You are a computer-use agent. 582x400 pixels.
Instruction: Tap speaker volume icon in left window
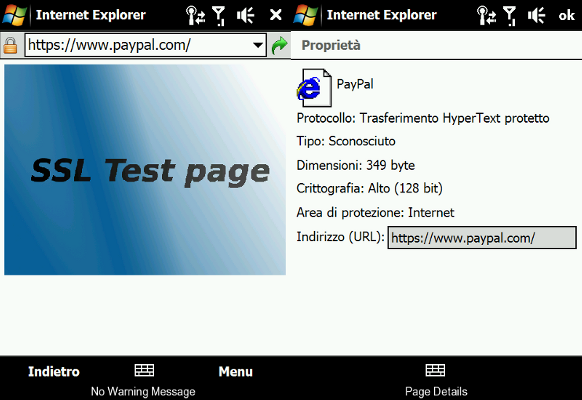coord(245,16)
